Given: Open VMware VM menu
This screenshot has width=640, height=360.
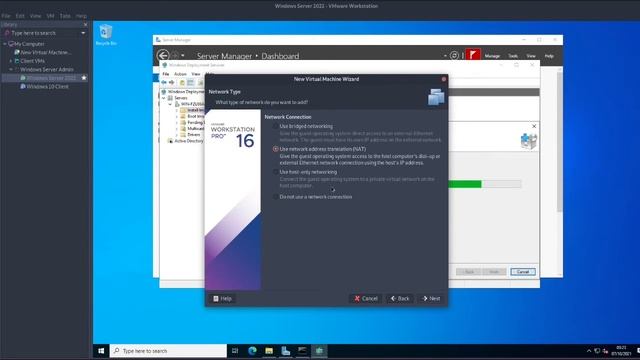Looking at the screenshot, I should click(50, 16).
